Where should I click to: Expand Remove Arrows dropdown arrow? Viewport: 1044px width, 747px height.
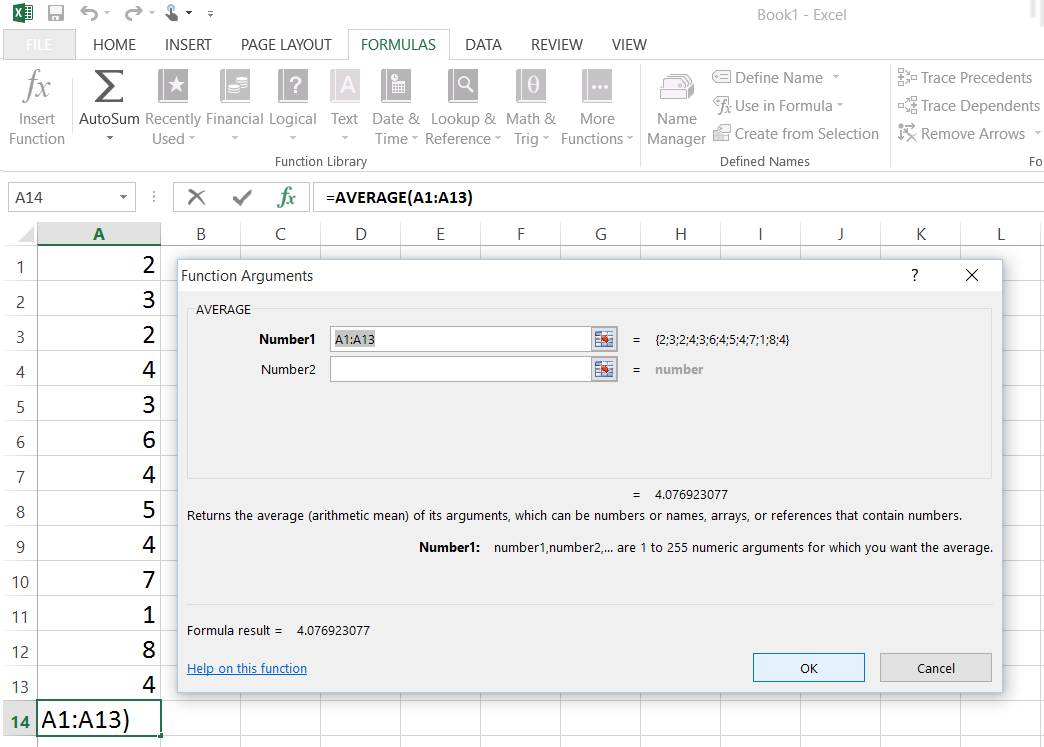1037,134
